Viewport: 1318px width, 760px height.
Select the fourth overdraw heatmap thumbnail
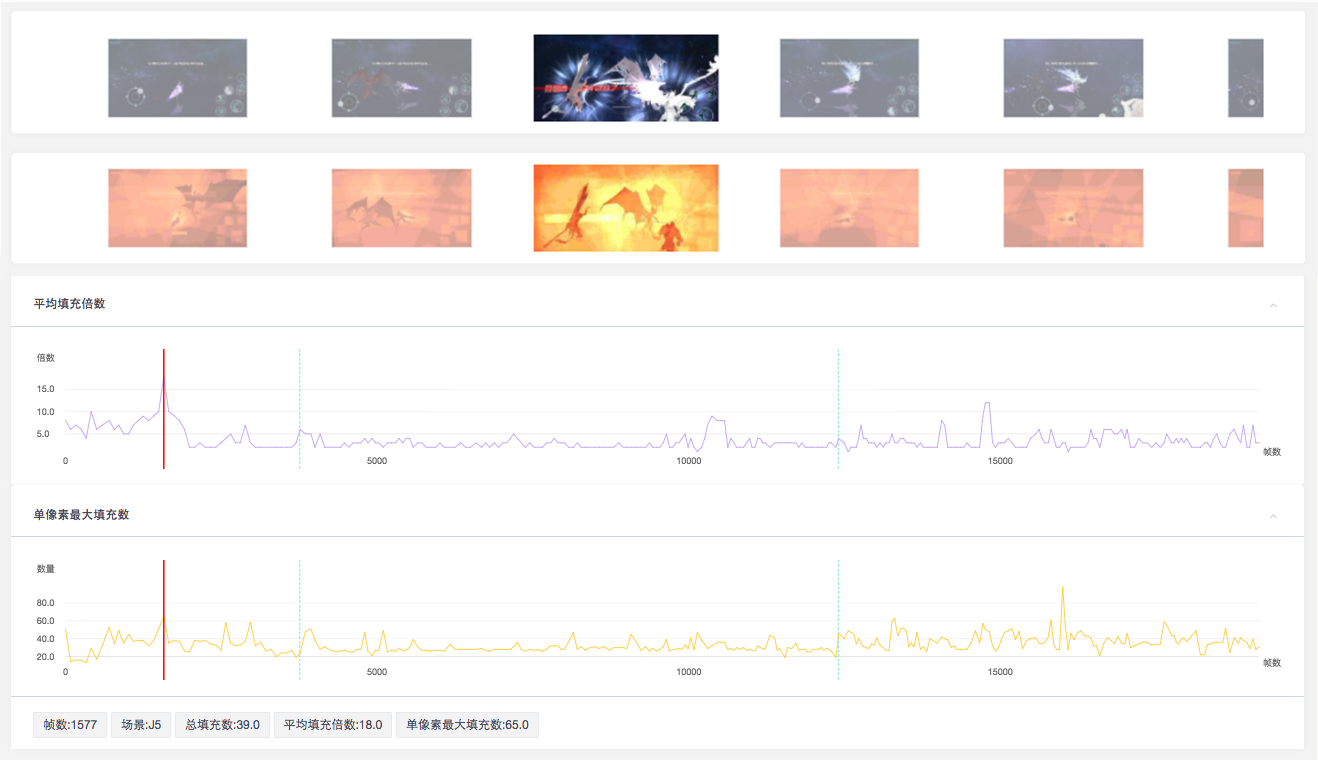849,208
